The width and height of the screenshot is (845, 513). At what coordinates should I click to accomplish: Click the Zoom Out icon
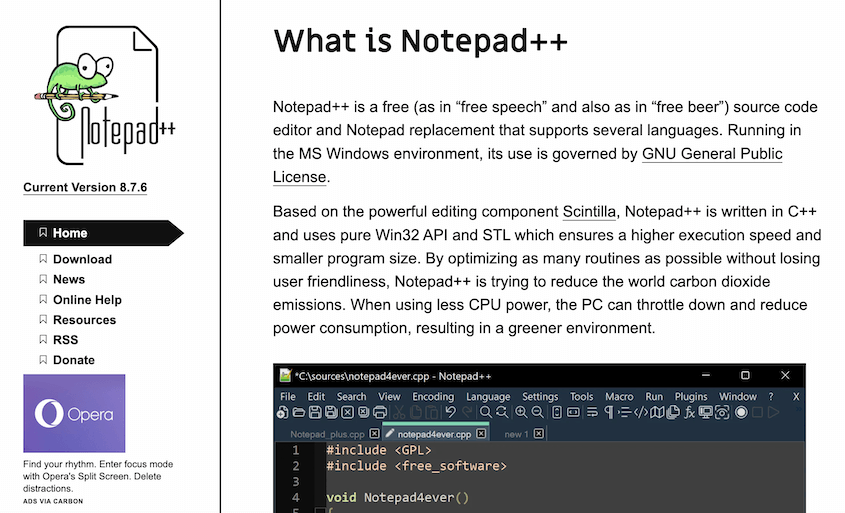tap(537, 413)
